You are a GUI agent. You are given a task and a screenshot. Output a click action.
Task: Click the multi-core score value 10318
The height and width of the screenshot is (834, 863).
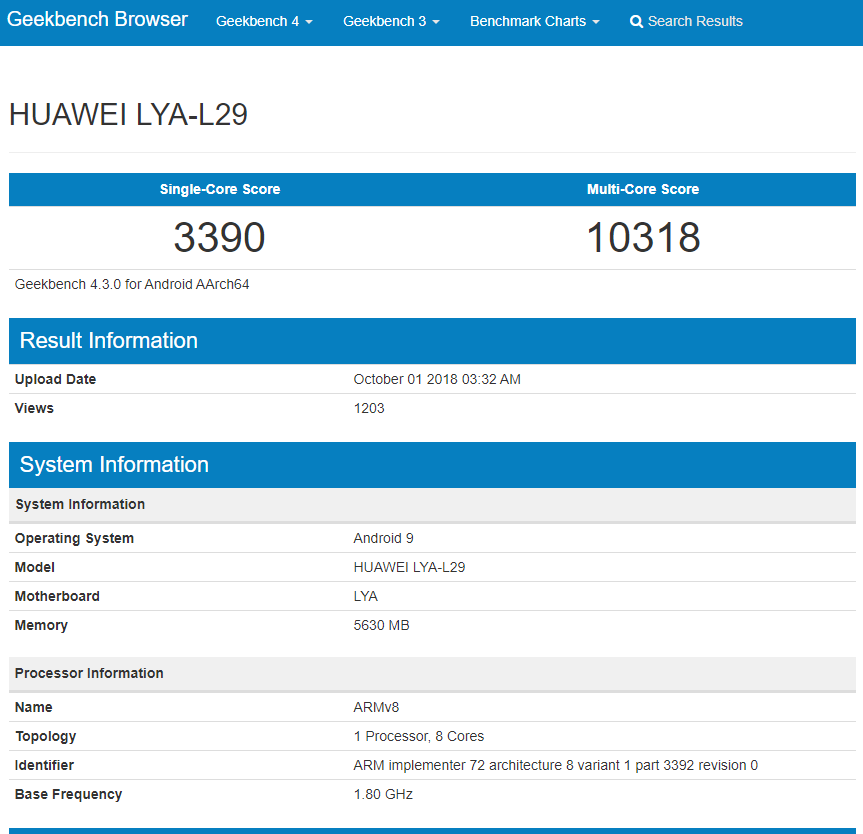tap(643, 238)
